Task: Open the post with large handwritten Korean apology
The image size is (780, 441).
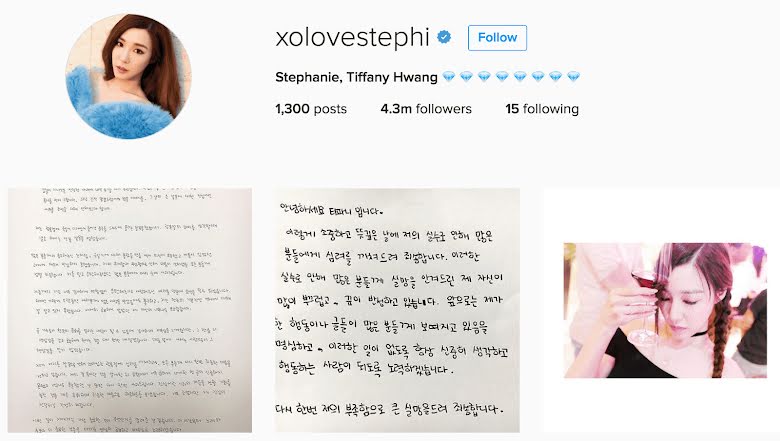Action: pyautogui.click(x=397, y=310)
